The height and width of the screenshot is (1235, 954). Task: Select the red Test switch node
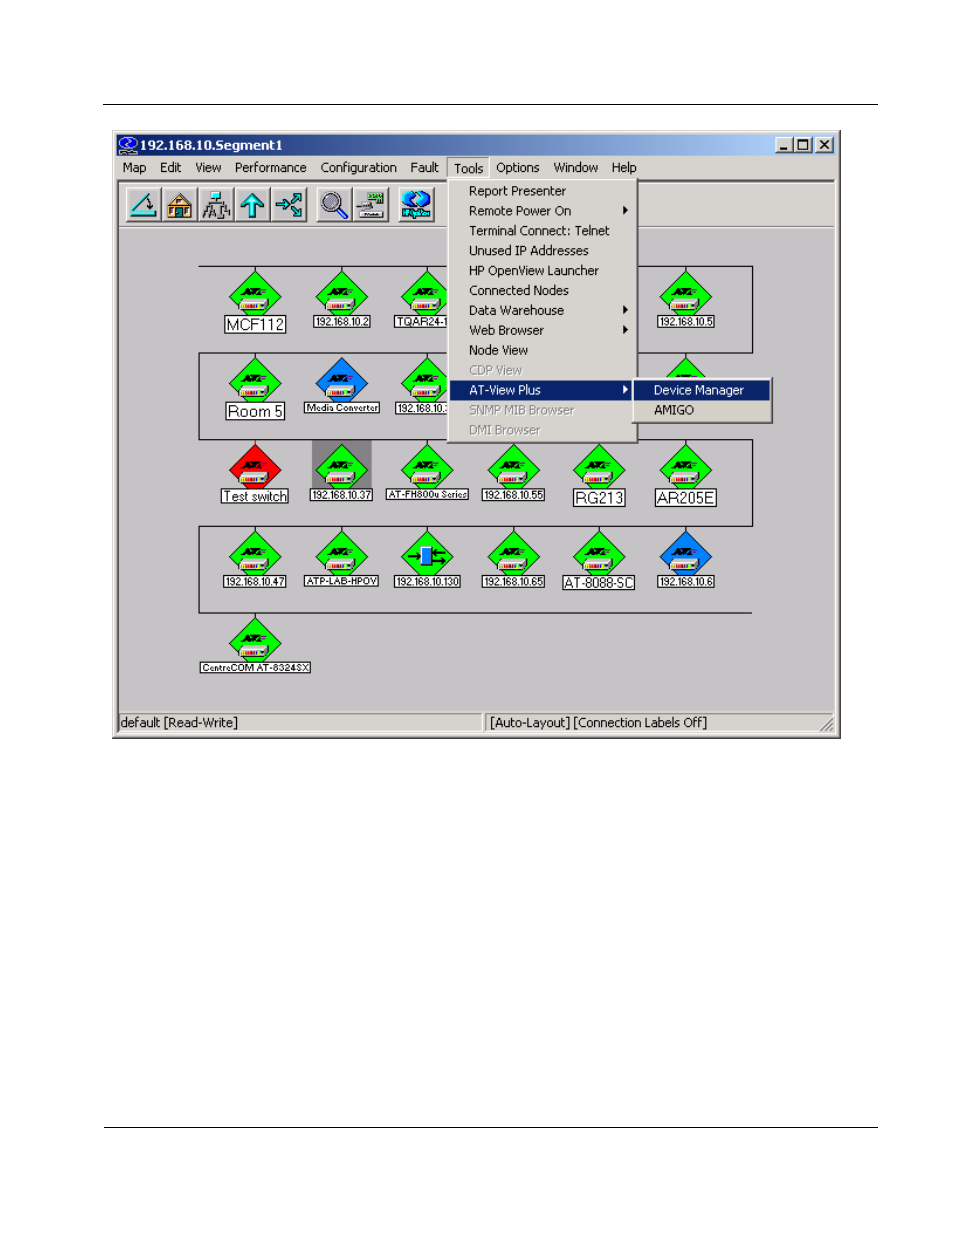(x=255, y=469)
